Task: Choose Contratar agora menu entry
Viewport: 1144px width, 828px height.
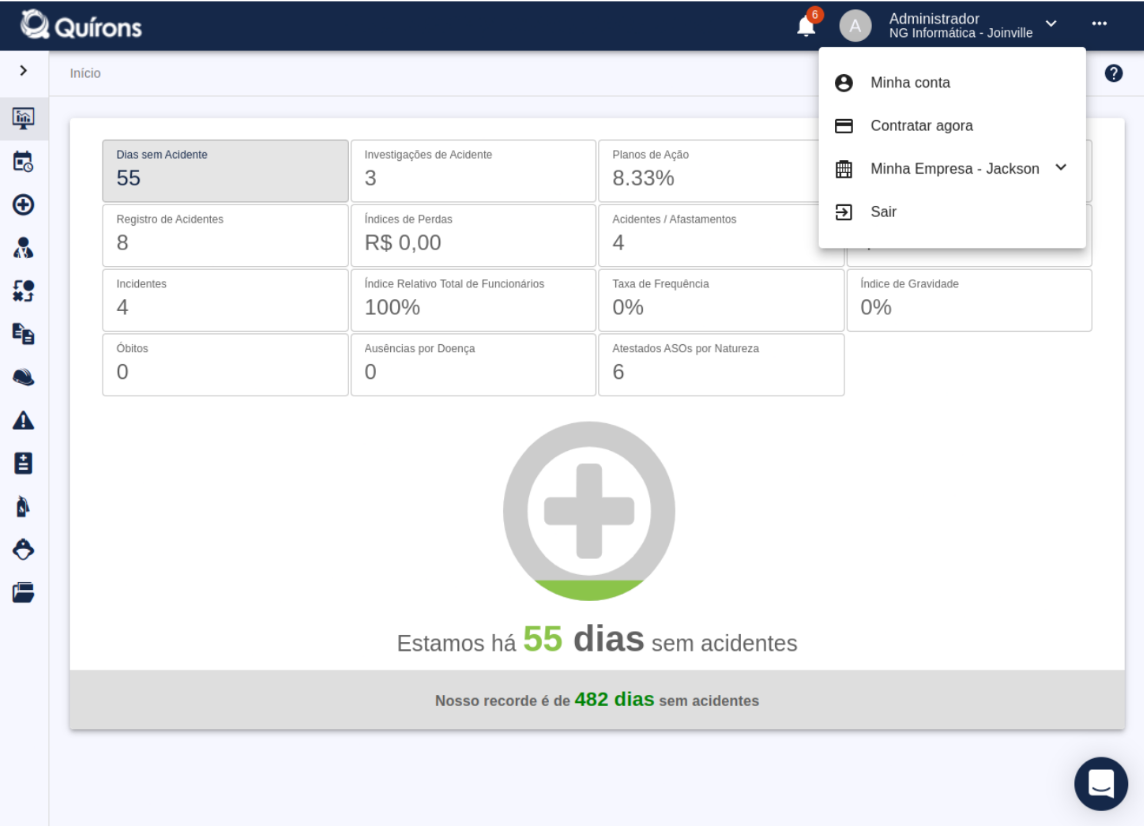Action: 952,126
